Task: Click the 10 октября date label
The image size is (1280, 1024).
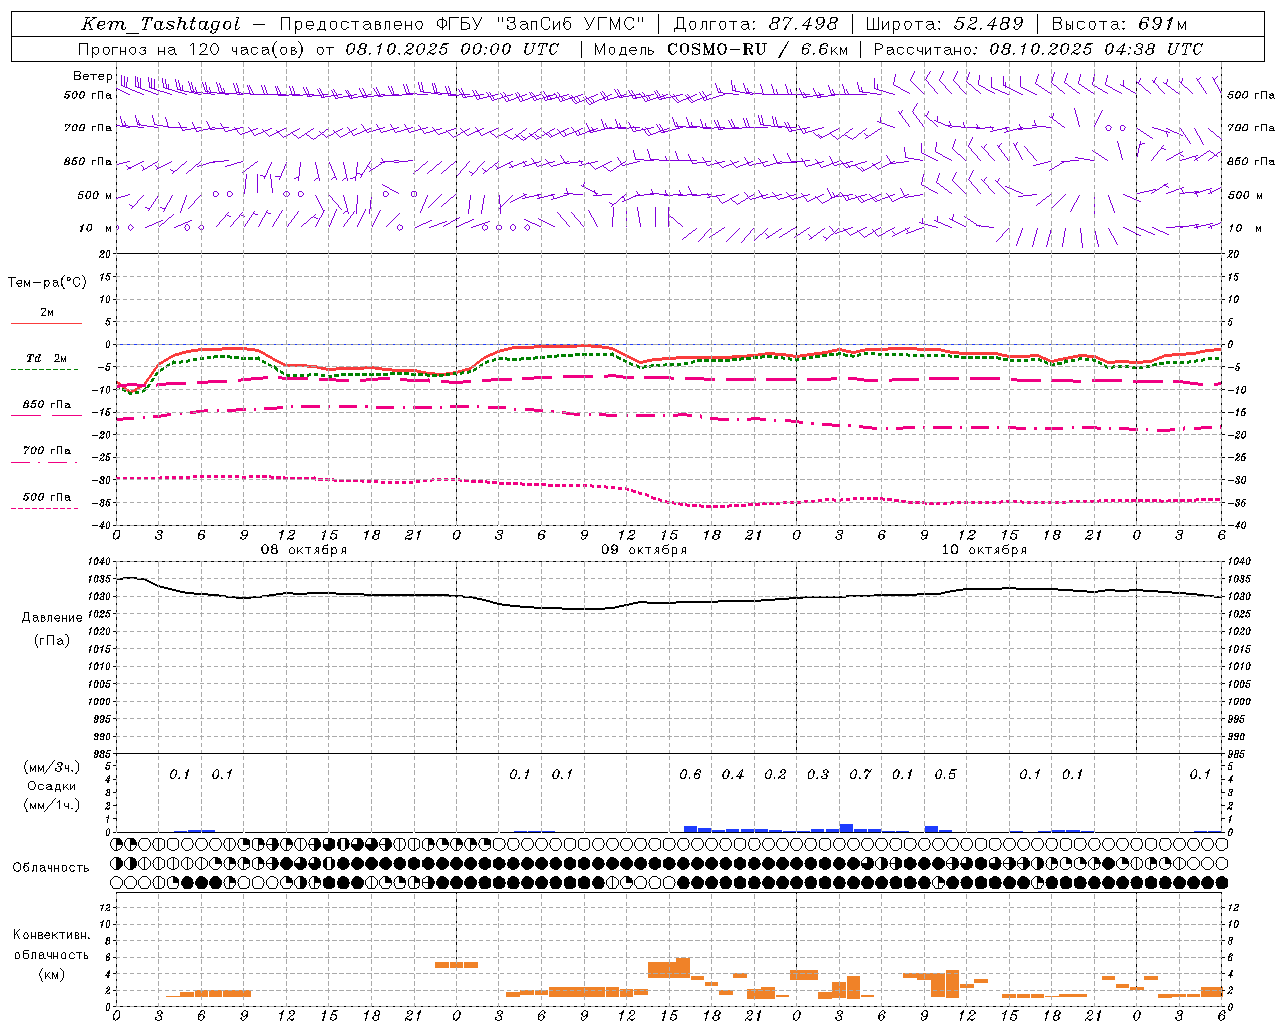Action: point(984,550)
